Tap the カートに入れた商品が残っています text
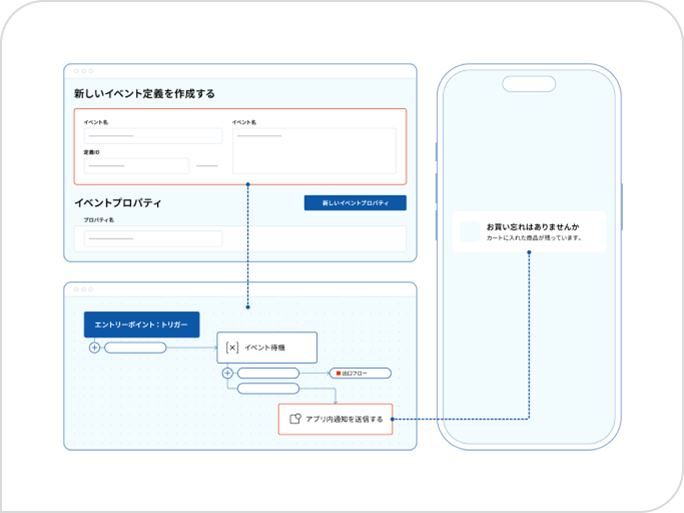 tap(534, 238)
